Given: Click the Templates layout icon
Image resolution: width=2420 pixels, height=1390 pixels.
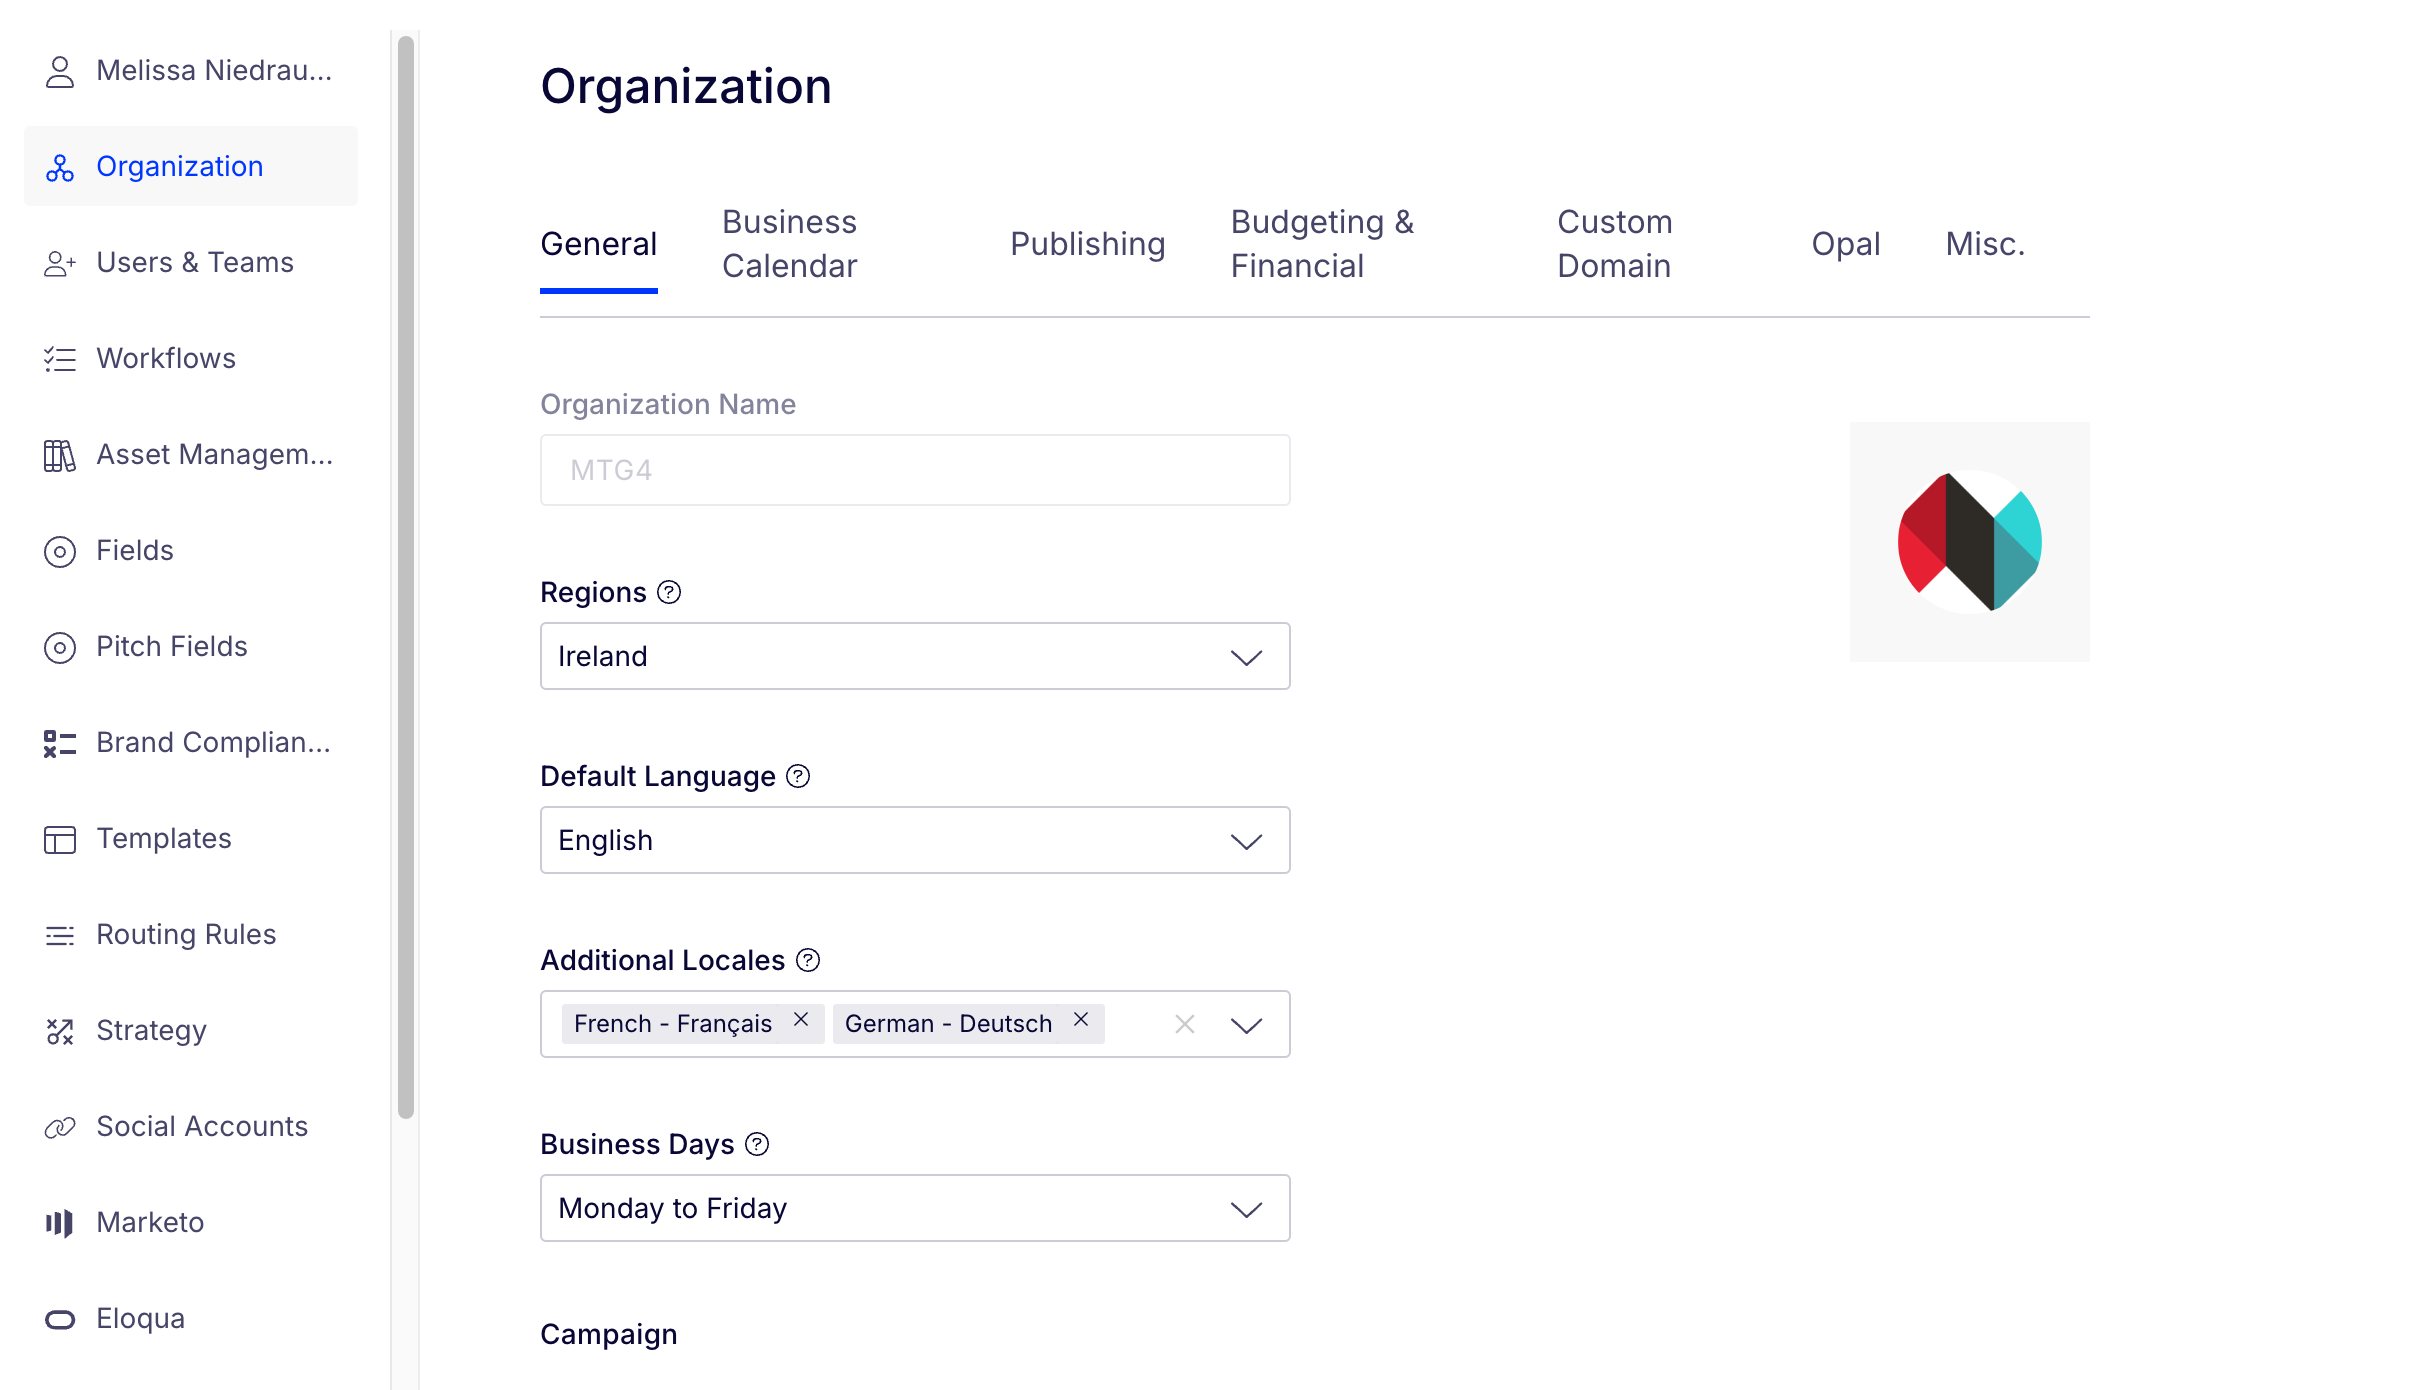Looking at the screenshot, I should (60, 839).
